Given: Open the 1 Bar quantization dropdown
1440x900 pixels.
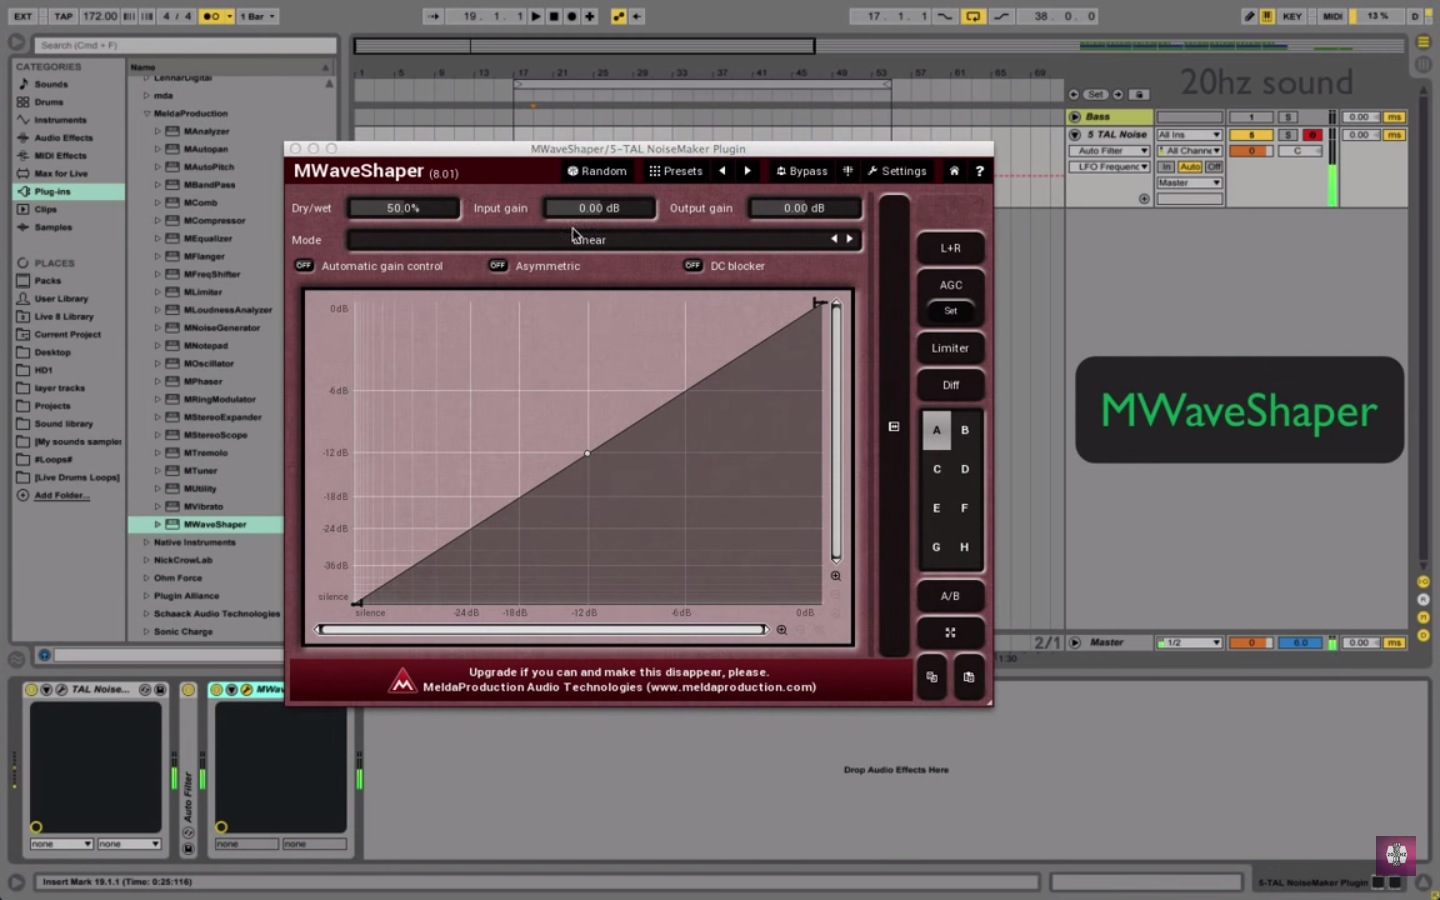Looking at the screenshot, I should click(258, 16).
